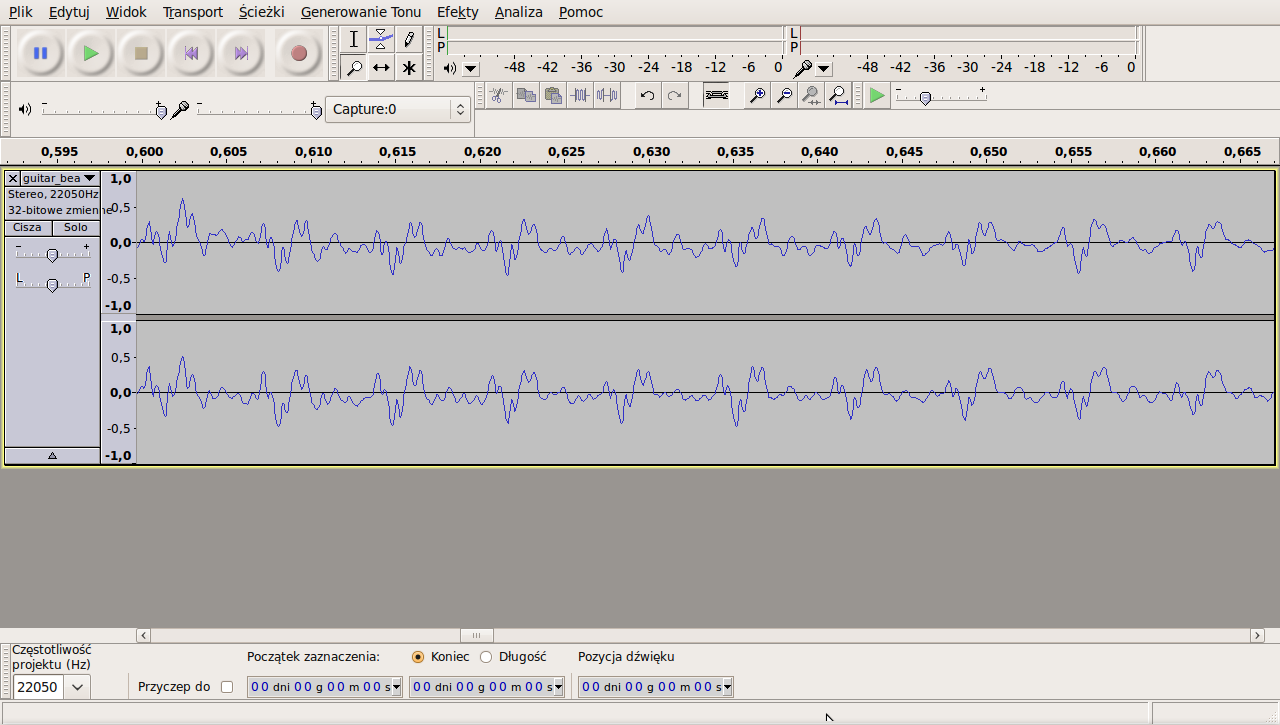Click the horizontal scrollbar right arrow

(x=1257, y=635)
